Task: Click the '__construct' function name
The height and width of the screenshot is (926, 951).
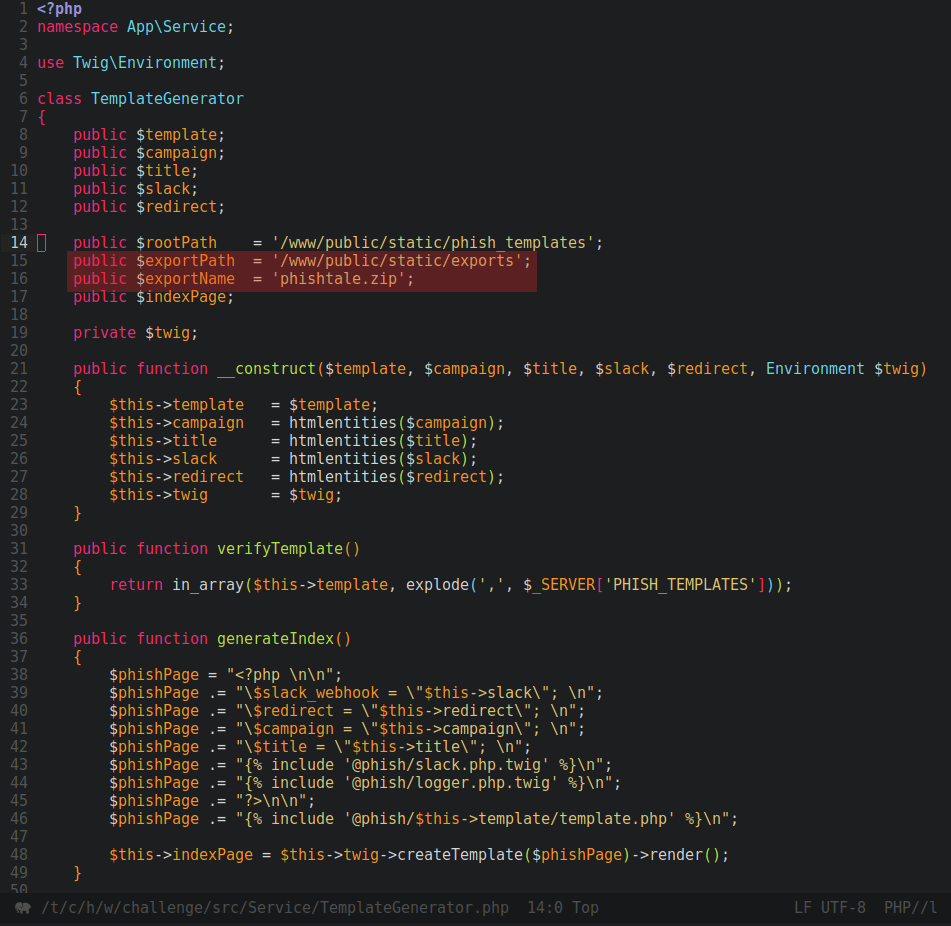Action: pyautogui.click(x=266, y=369)
